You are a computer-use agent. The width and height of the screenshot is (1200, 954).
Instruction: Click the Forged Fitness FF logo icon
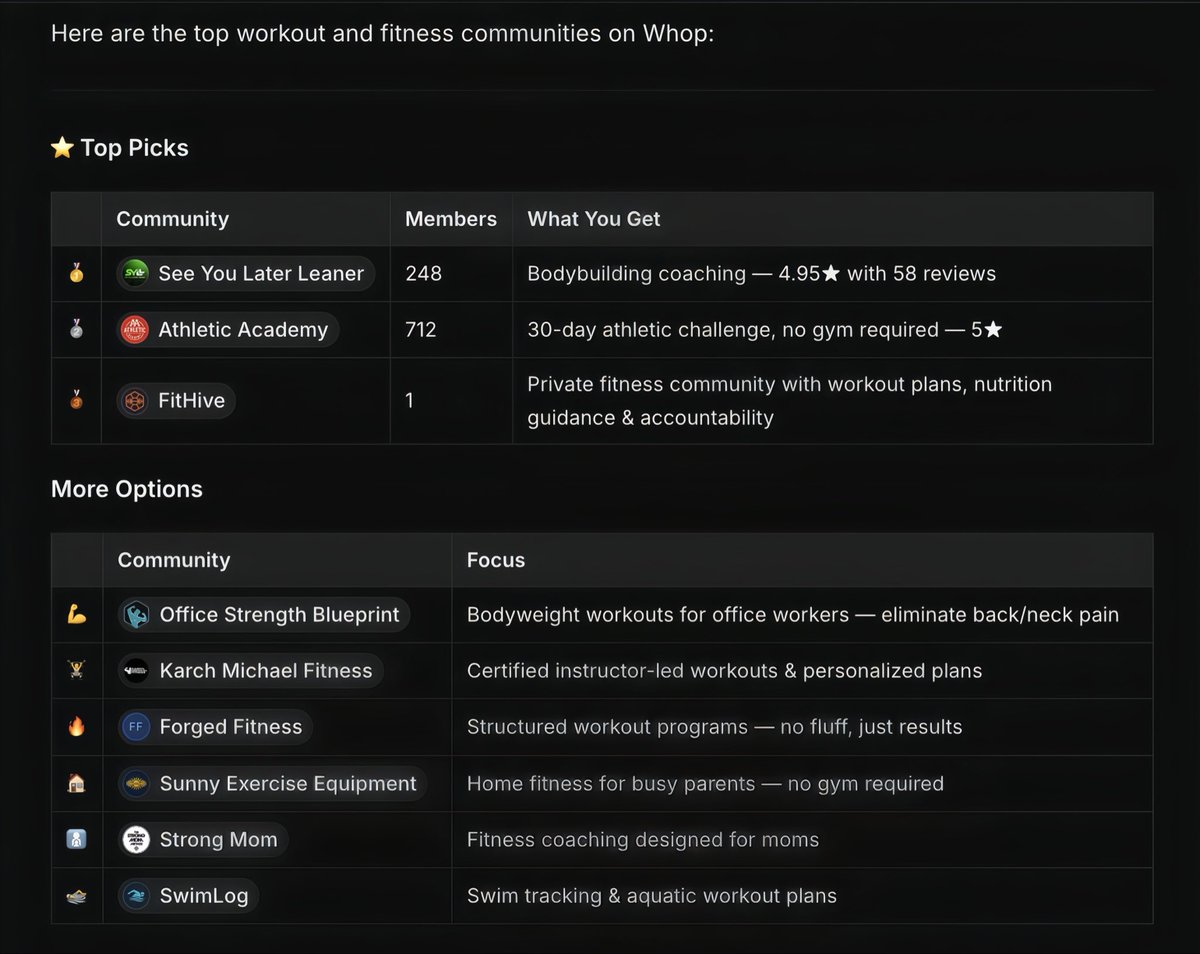[135, 727]
